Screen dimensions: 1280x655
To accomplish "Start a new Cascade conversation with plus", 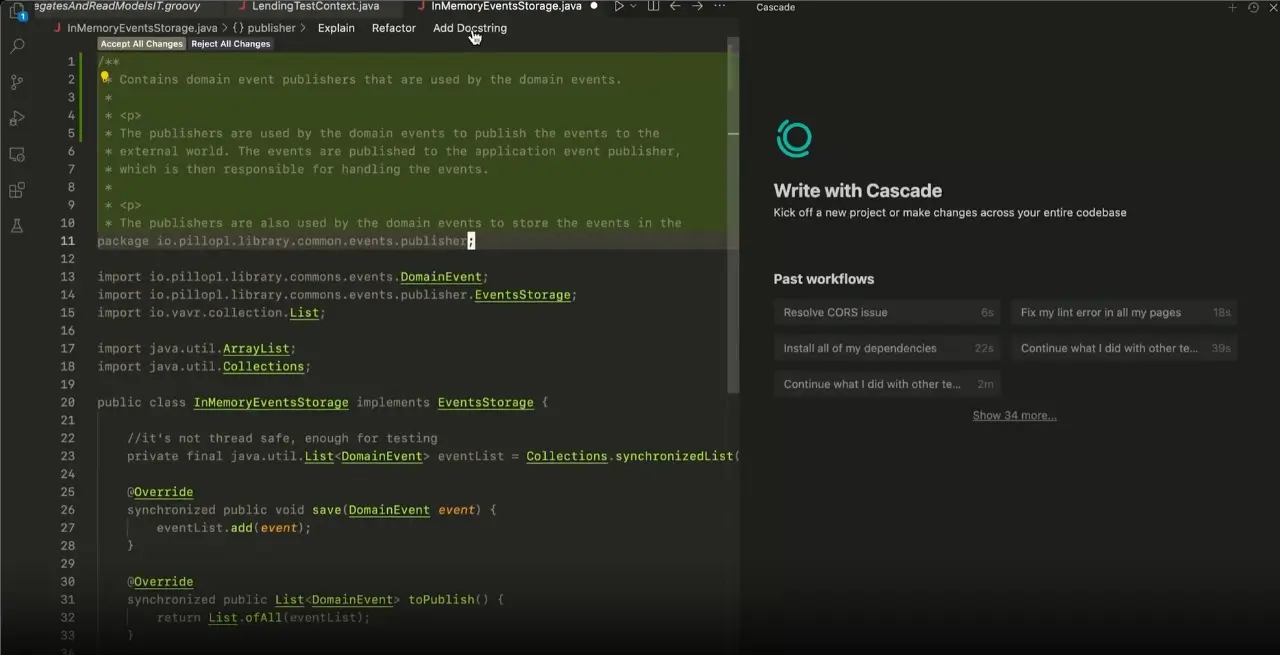I will coord(1232,7).
